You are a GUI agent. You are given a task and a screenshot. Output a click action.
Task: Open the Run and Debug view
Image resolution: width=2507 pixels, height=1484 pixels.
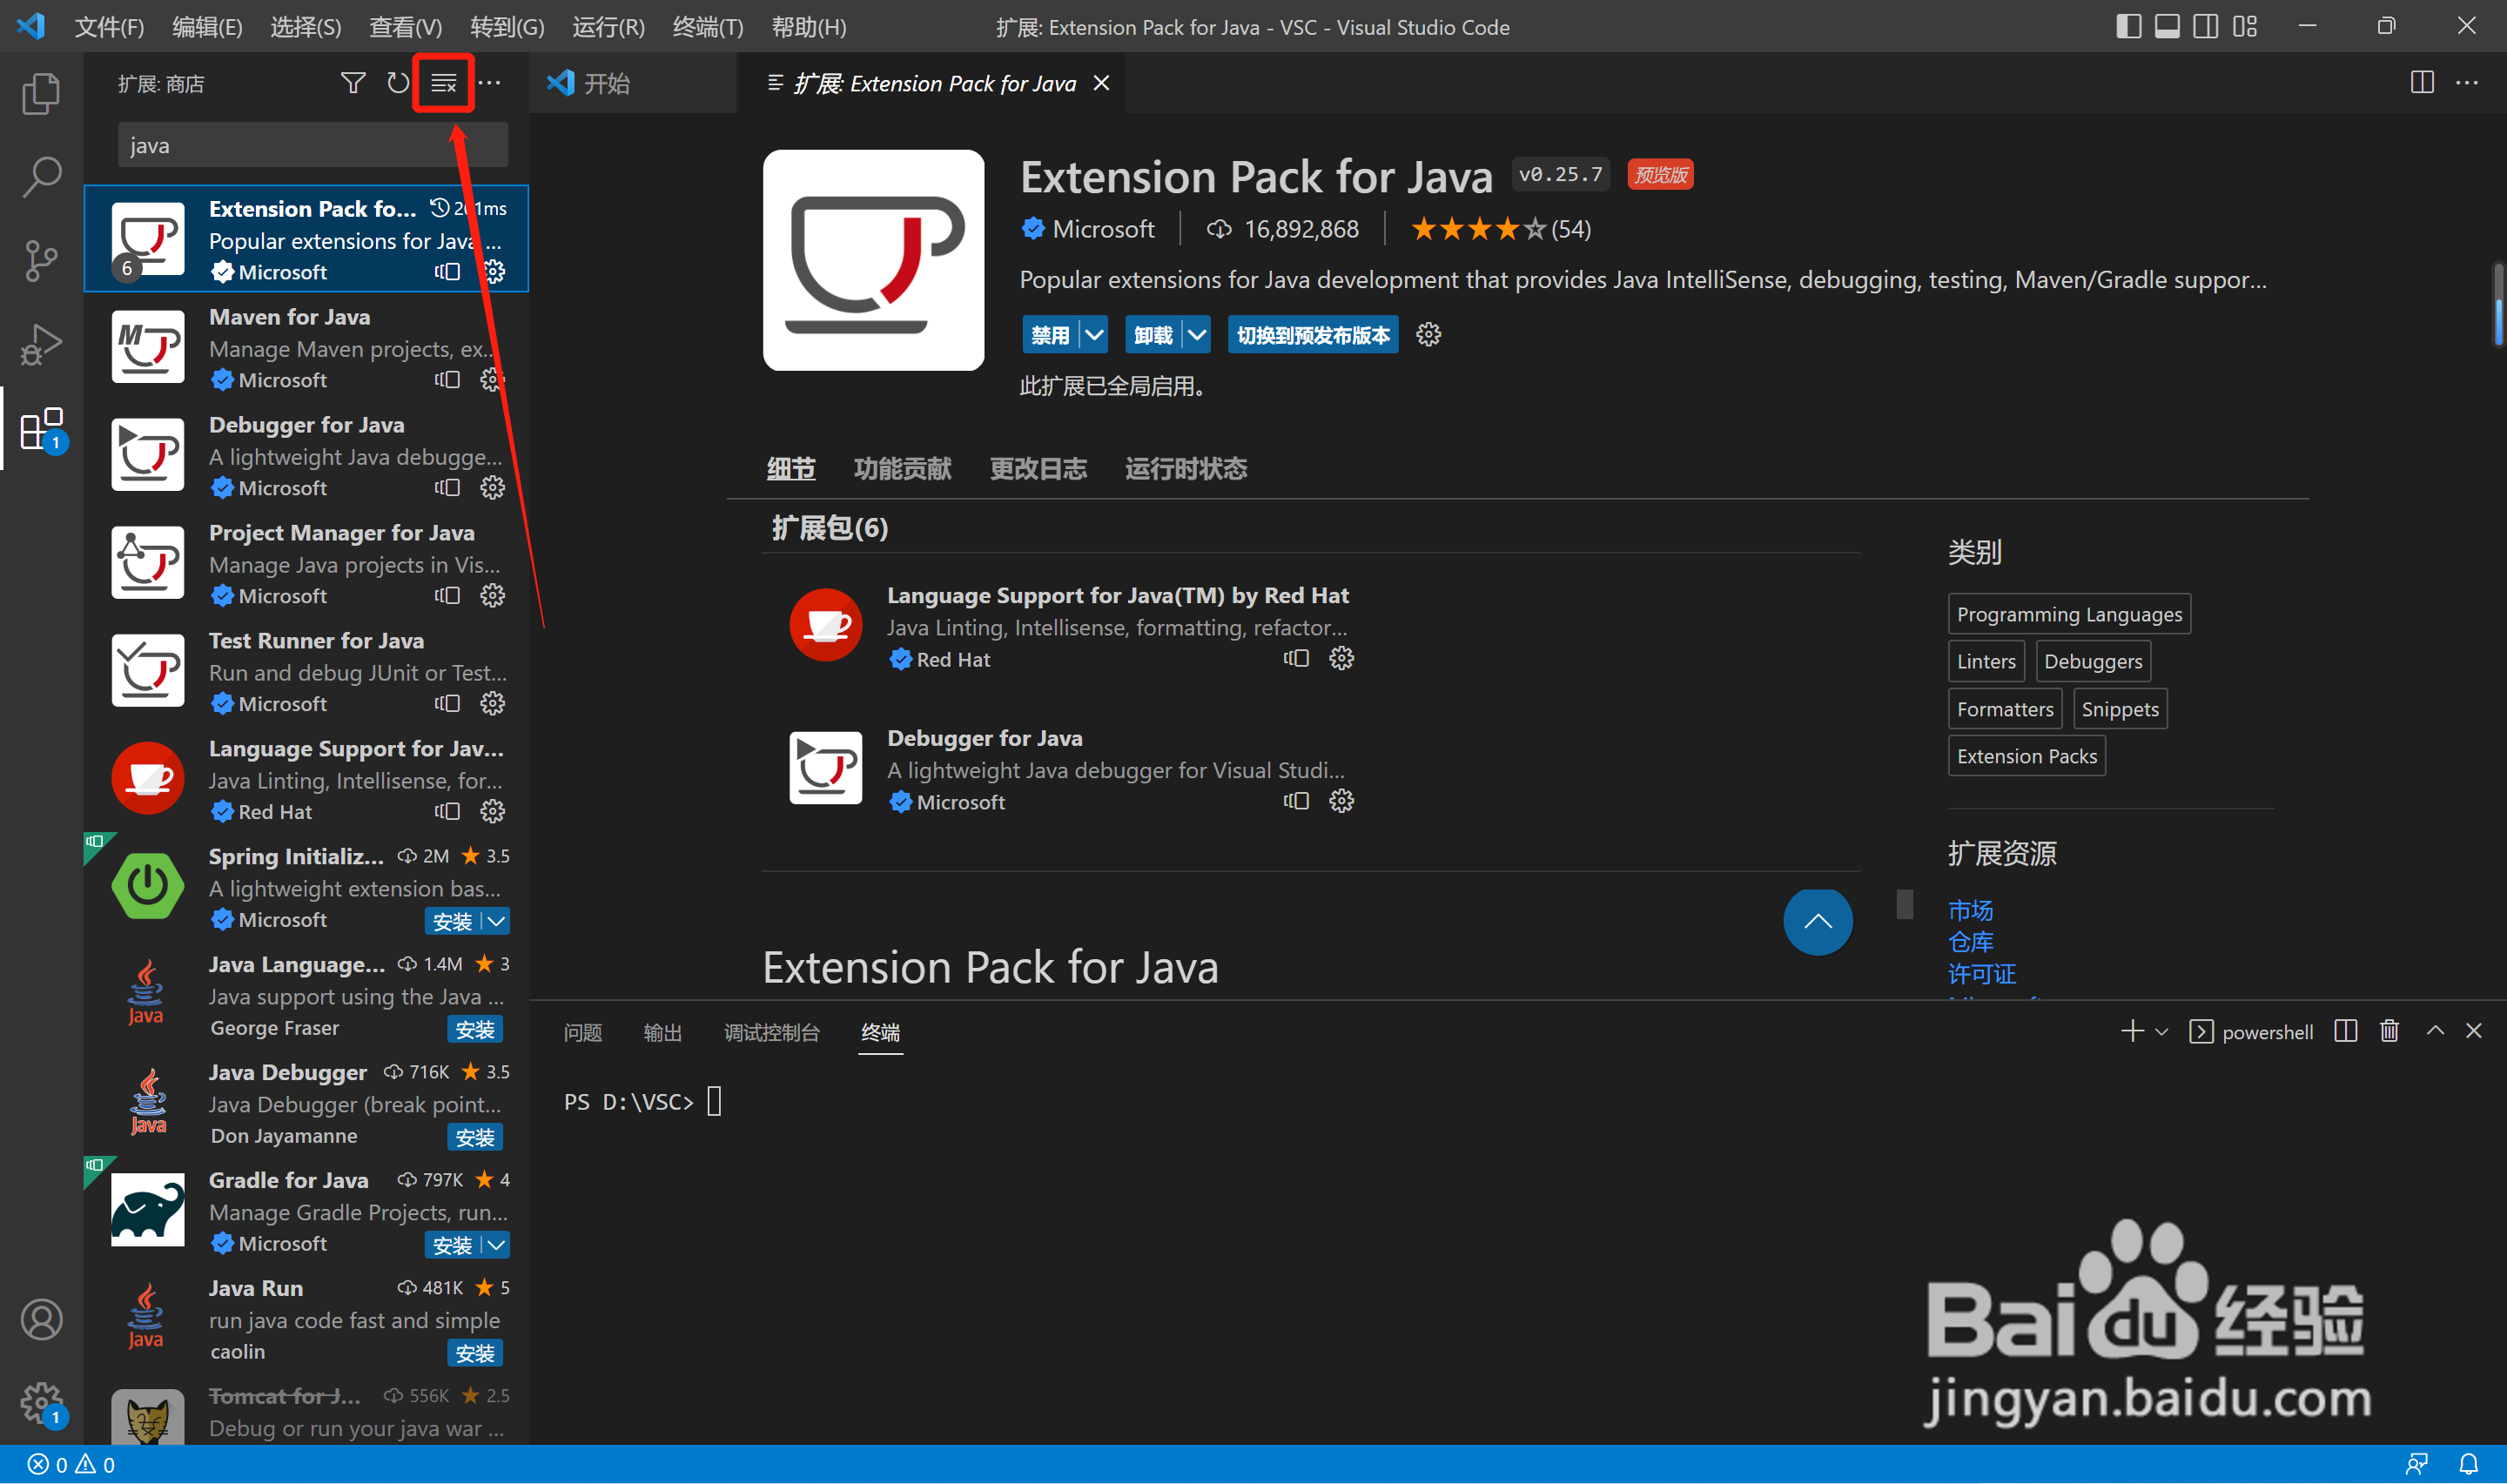(41, 345)
